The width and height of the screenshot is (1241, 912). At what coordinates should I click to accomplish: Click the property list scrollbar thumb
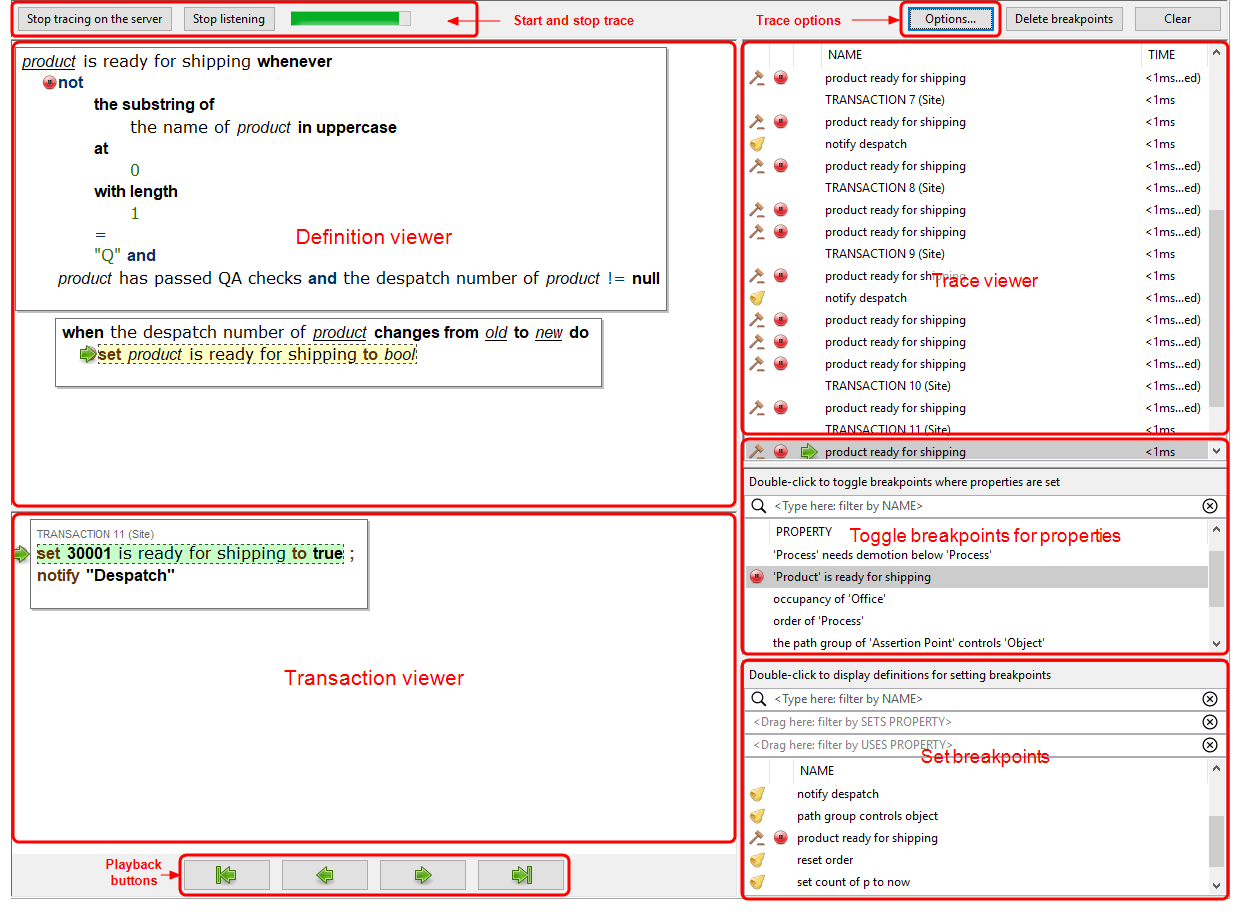click(x=1216, y=578)
